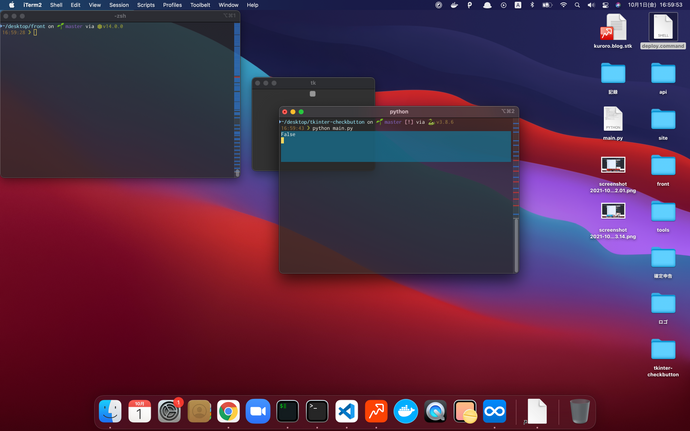Click the 'False' output in the python terminal
This screenshot has height=431, width=690.
288,134
